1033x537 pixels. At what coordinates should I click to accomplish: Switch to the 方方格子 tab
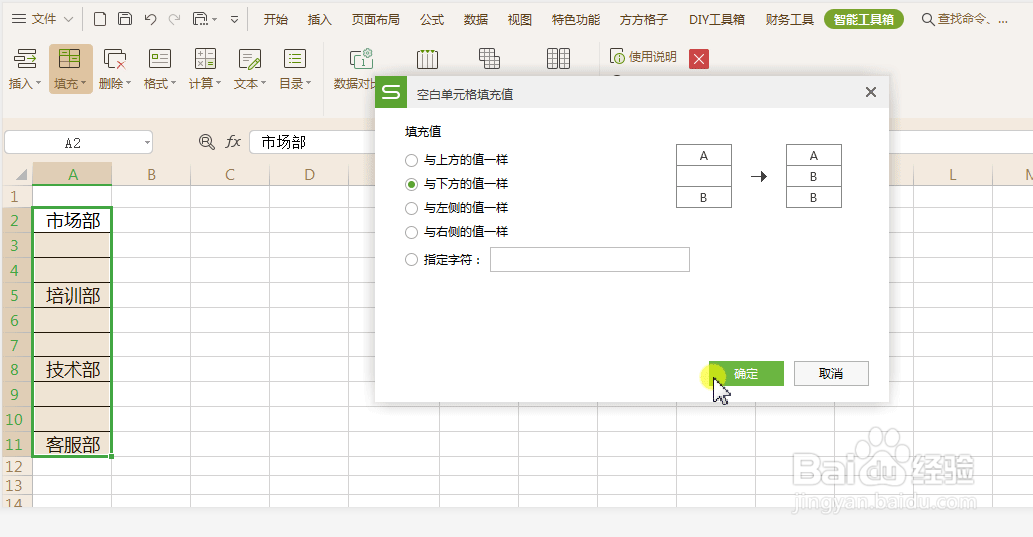click(644, 20)
